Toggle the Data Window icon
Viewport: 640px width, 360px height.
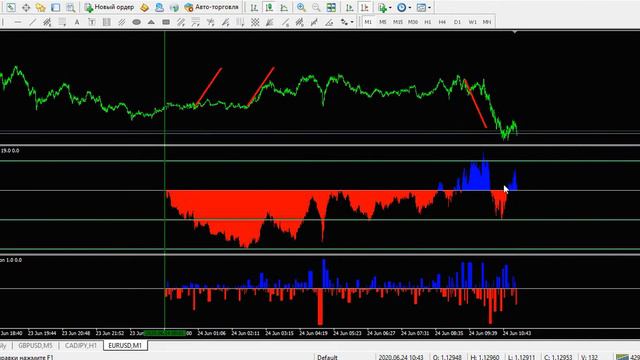pos(56,7)
